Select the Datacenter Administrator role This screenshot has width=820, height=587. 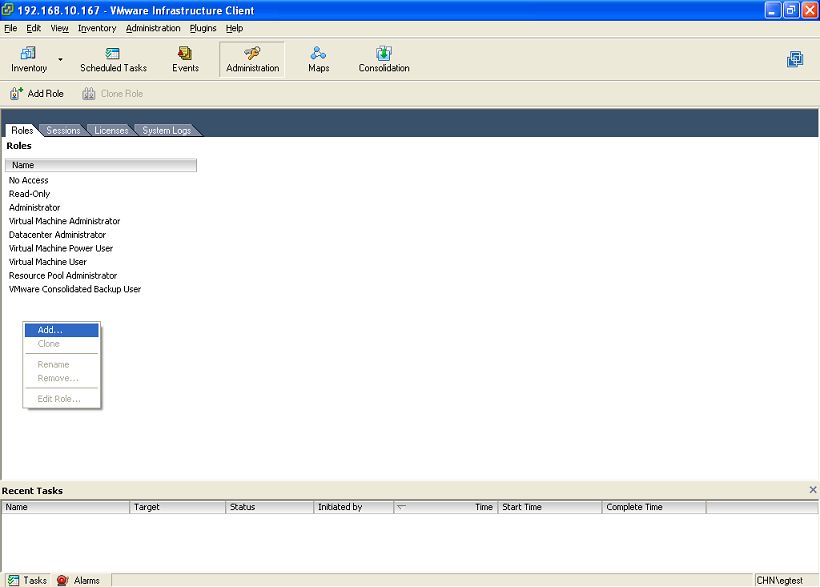click(x=57, y=234)
